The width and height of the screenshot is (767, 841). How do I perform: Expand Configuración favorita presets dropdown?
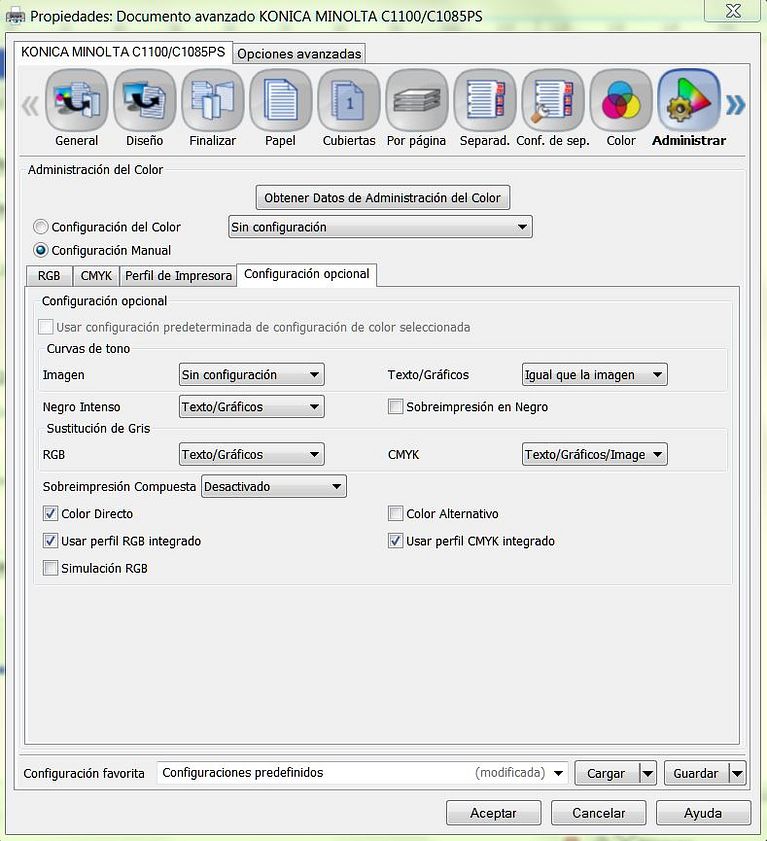coord(363,773)
